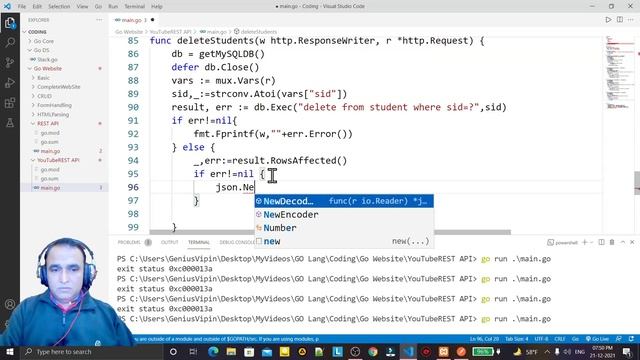Choose the 'new' autocomplete suggestion
This screenshot has height=360, width=640.
click(344, 241)
